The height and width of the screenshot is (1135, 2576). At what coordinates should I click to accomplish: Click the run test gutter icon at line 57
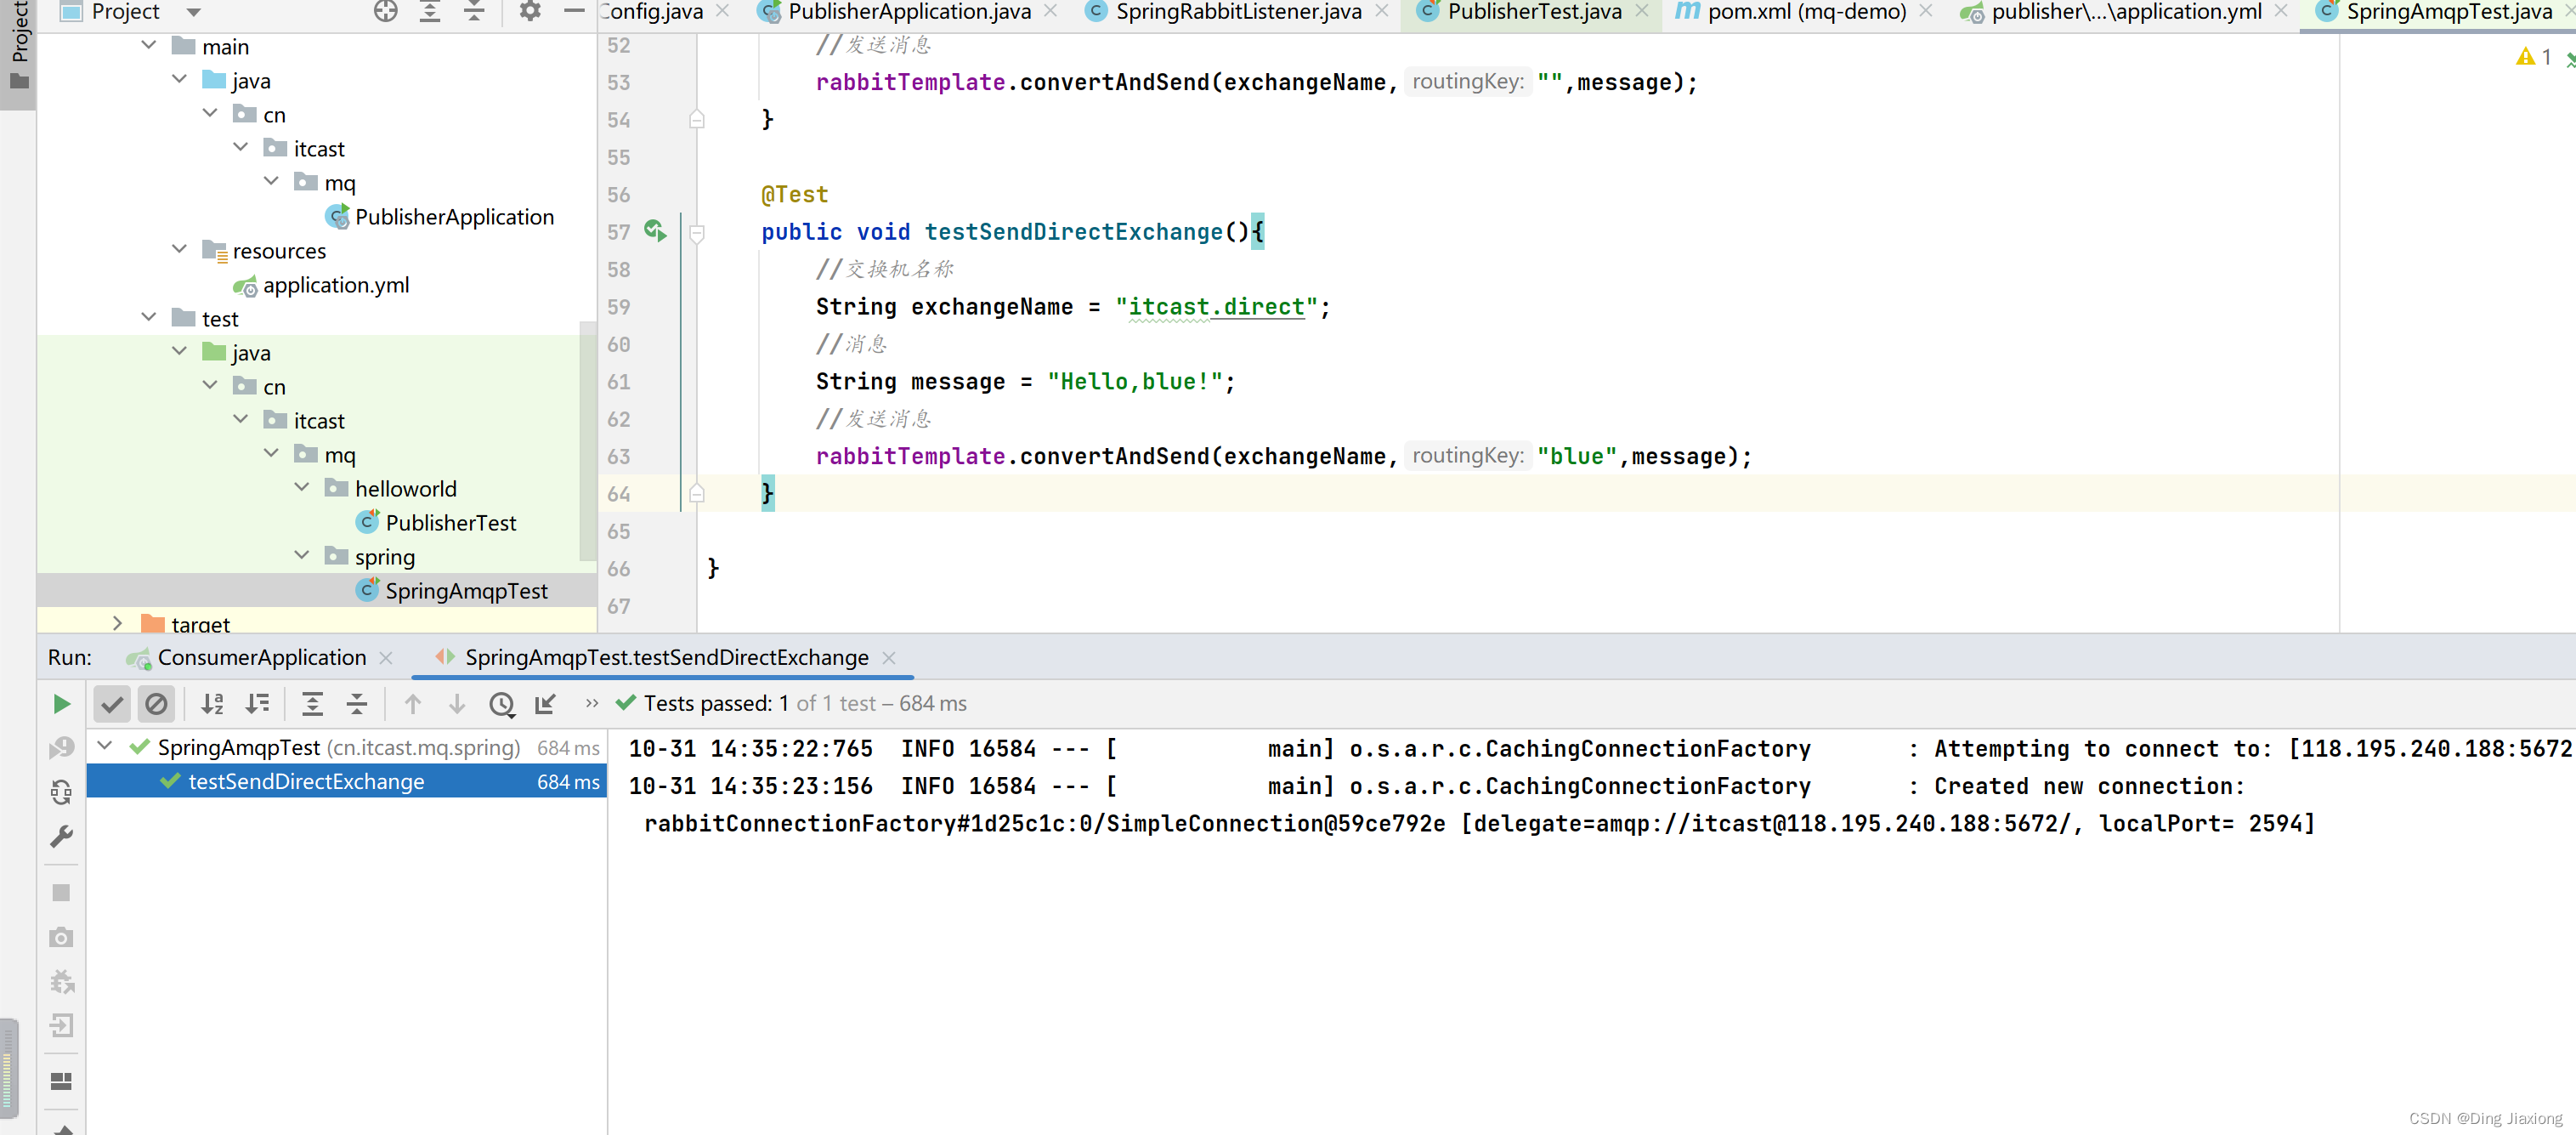(x=655, y=231)
